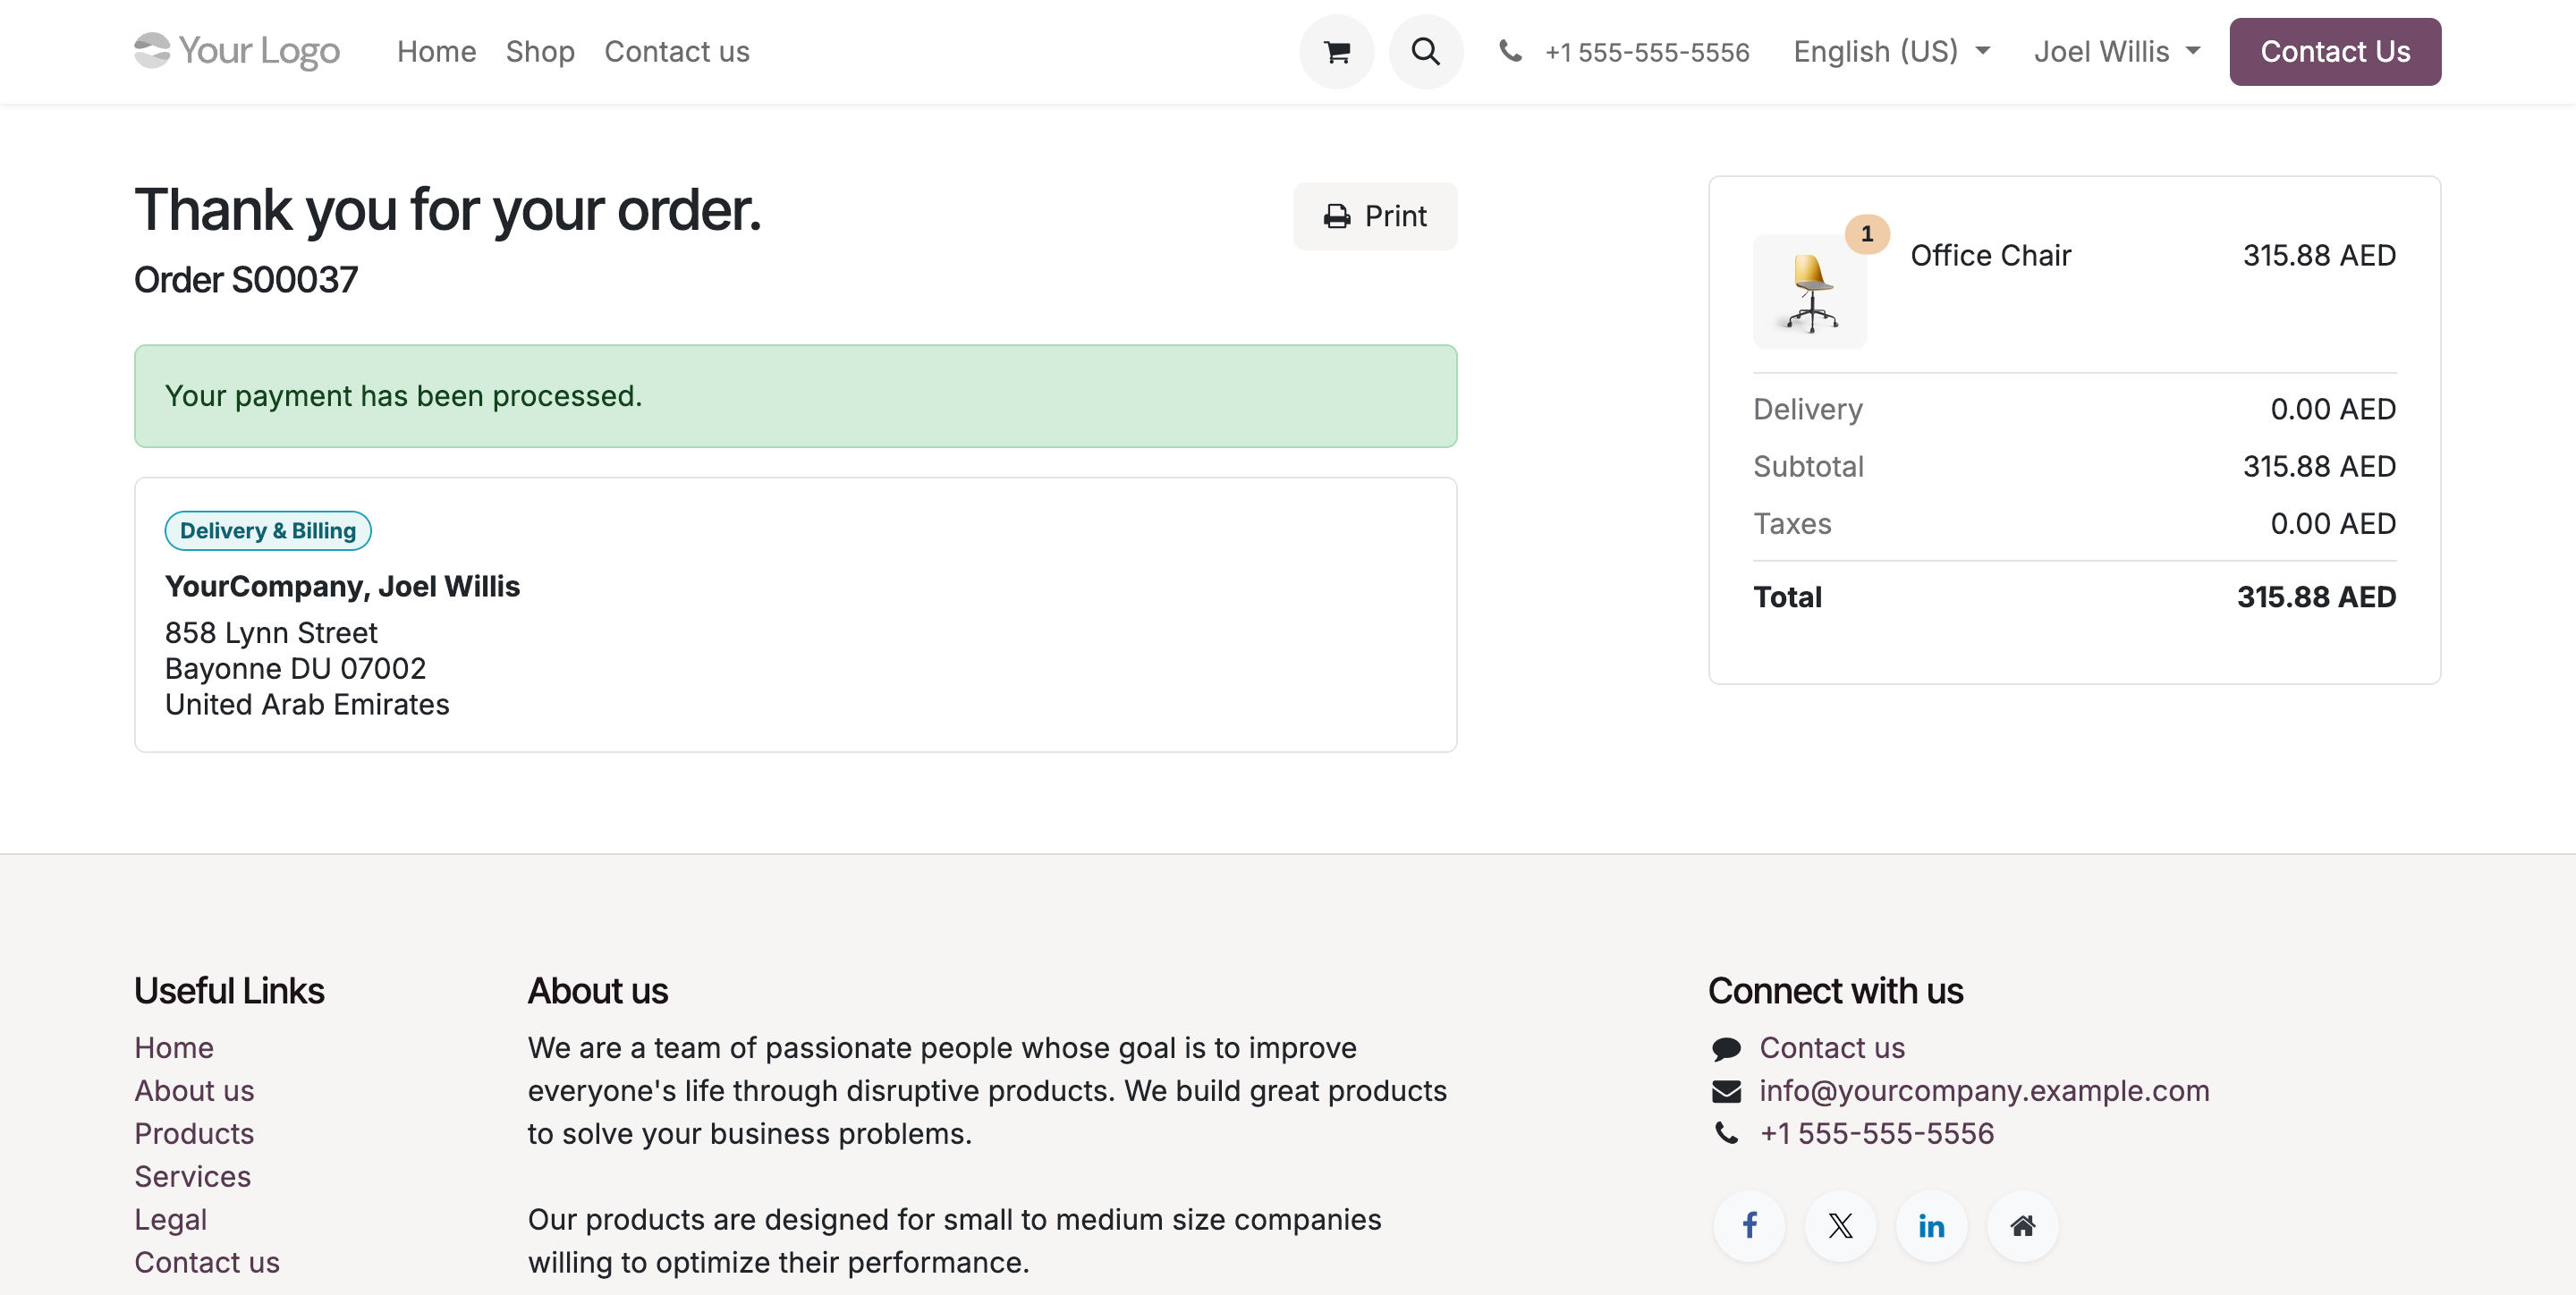
Task: Open the search magnifier icon
Action: (x=1426, y=51)
